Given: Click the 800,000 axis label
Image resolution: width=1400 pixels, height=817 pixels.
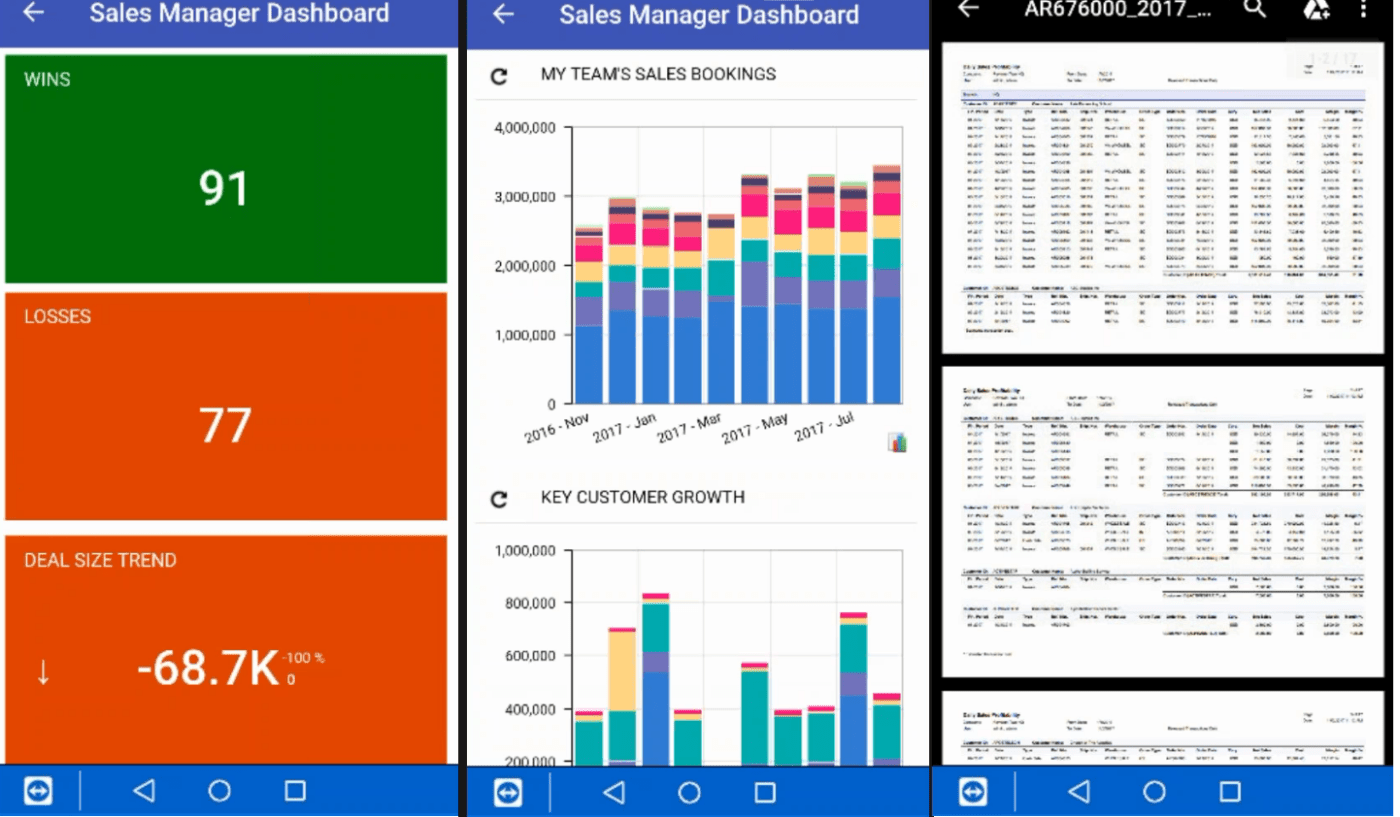Looking at the screenshot, I should click(x=529, y=604).
